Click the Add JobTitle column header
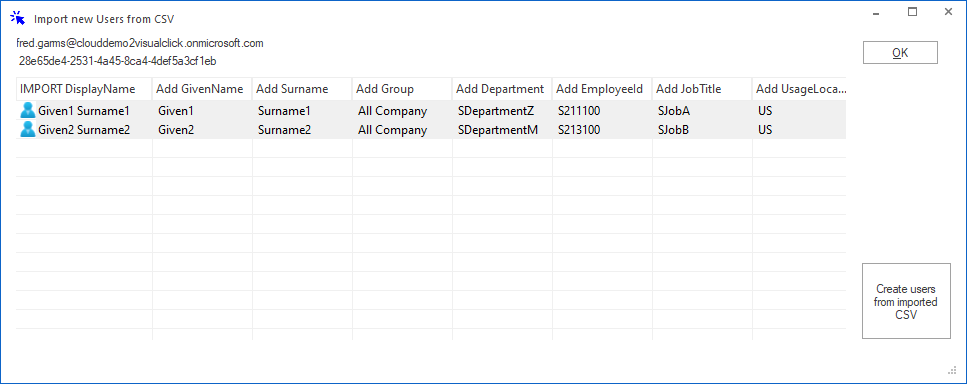 click(x=702, y=89)
